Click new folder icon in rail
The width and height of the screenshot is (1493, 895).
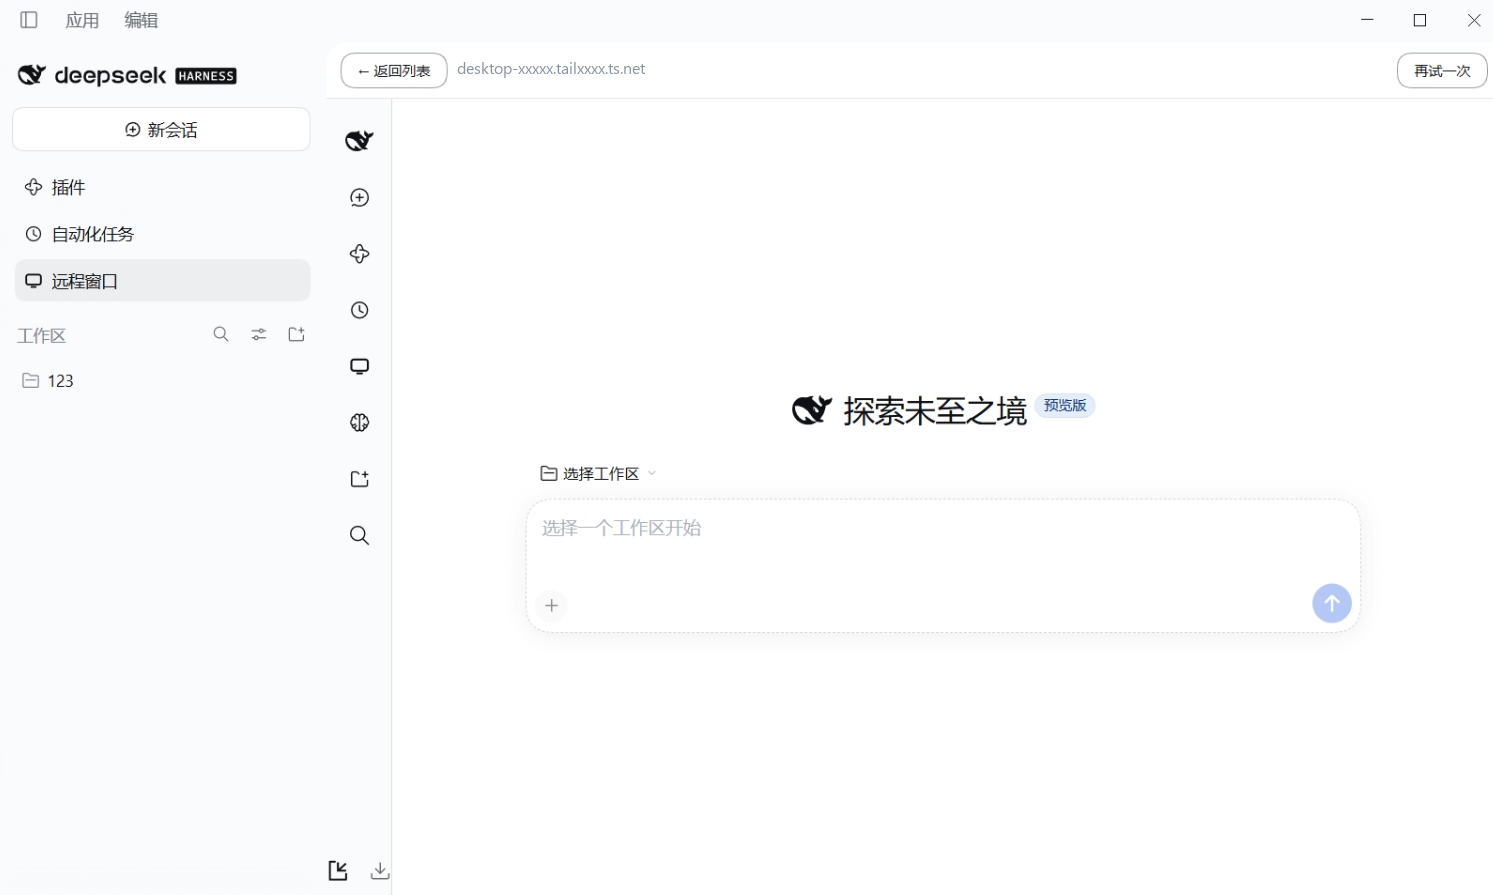pos(360,479)
